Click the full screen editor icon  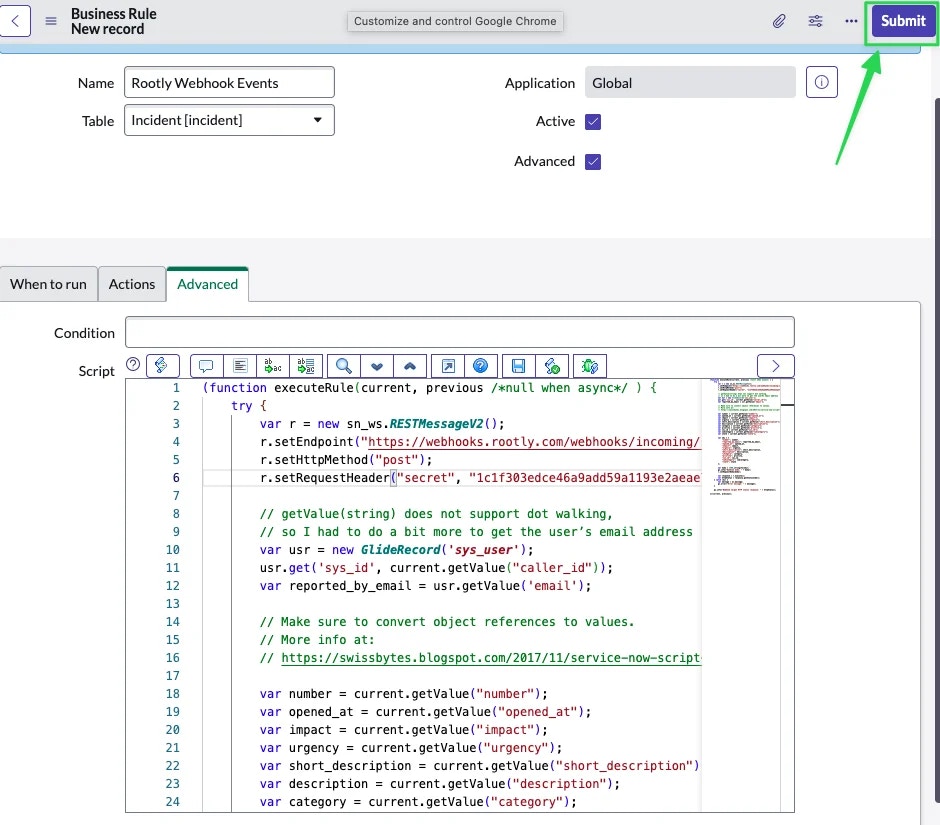[x=448, y=366]
